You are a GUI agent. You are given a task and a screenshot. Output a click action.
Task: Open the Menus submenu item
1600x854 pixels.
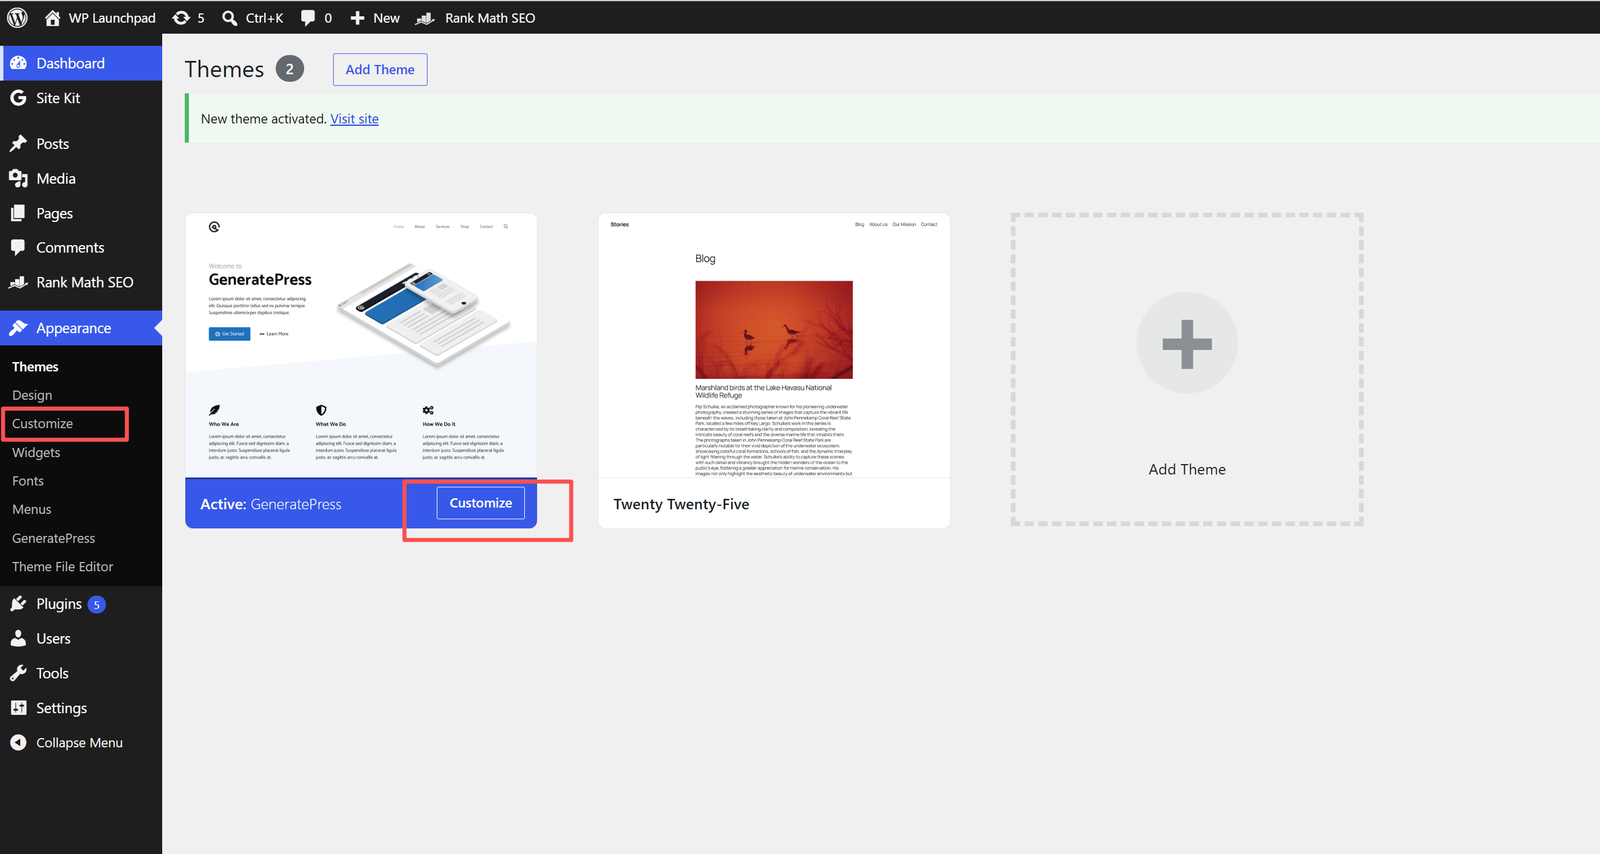(32, 510)
